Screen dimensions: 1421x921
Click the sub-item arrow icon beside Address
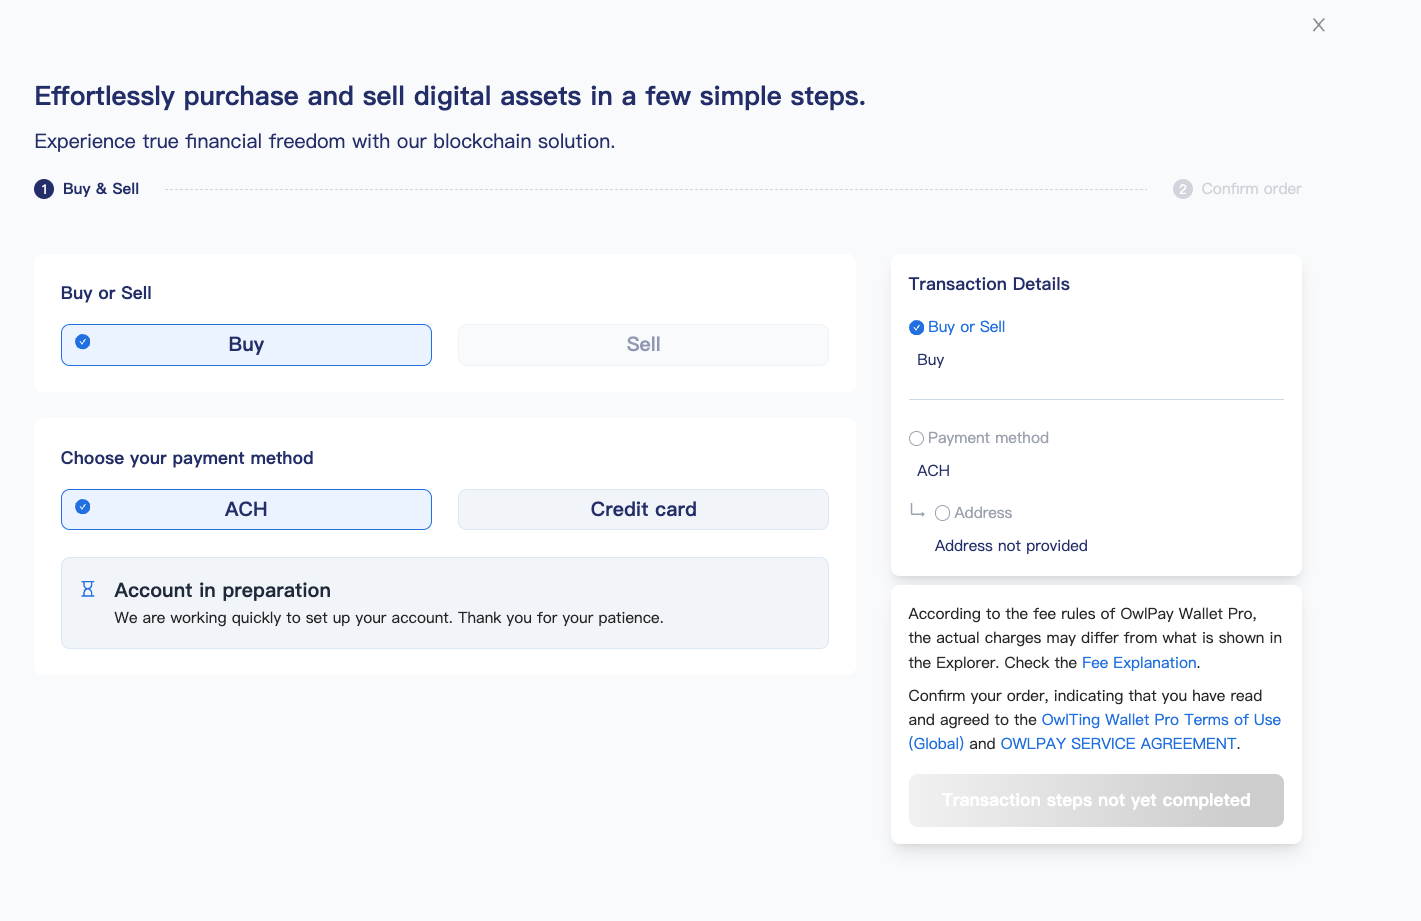click(917, 511)
